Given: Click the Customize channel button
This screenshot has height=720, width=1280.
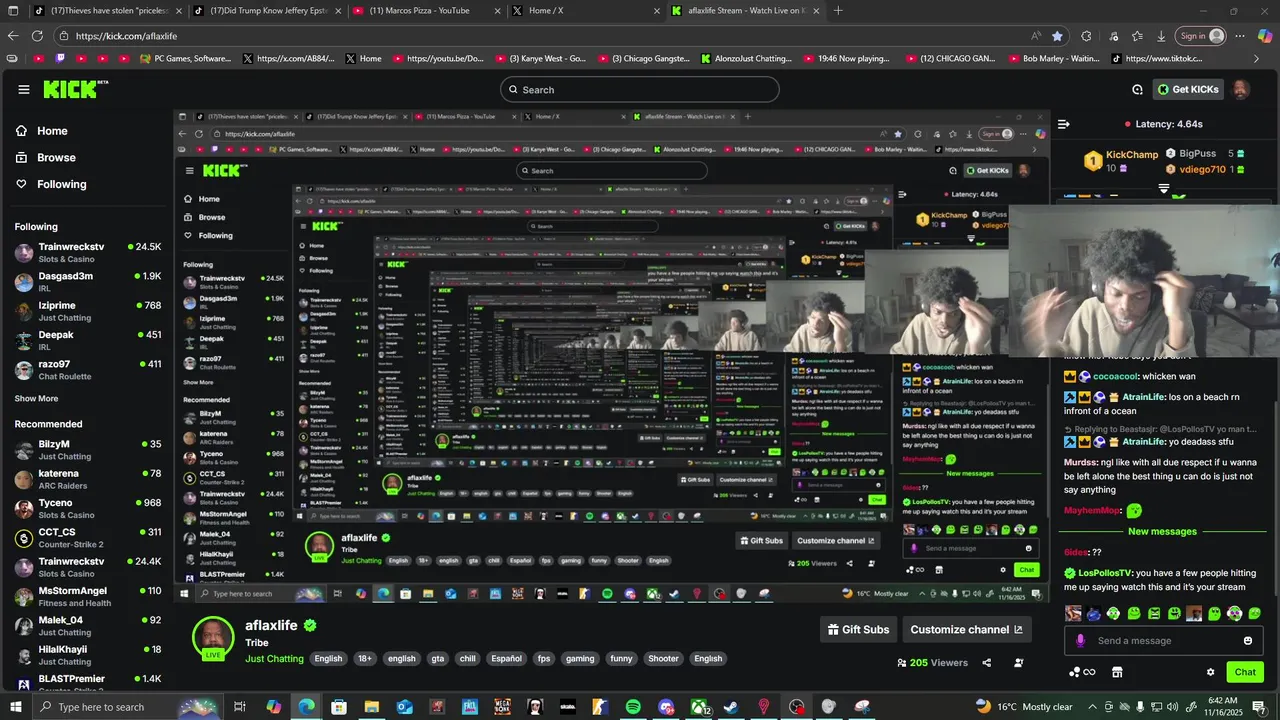Looking at the screenshot, I should (x=966, y=630).
